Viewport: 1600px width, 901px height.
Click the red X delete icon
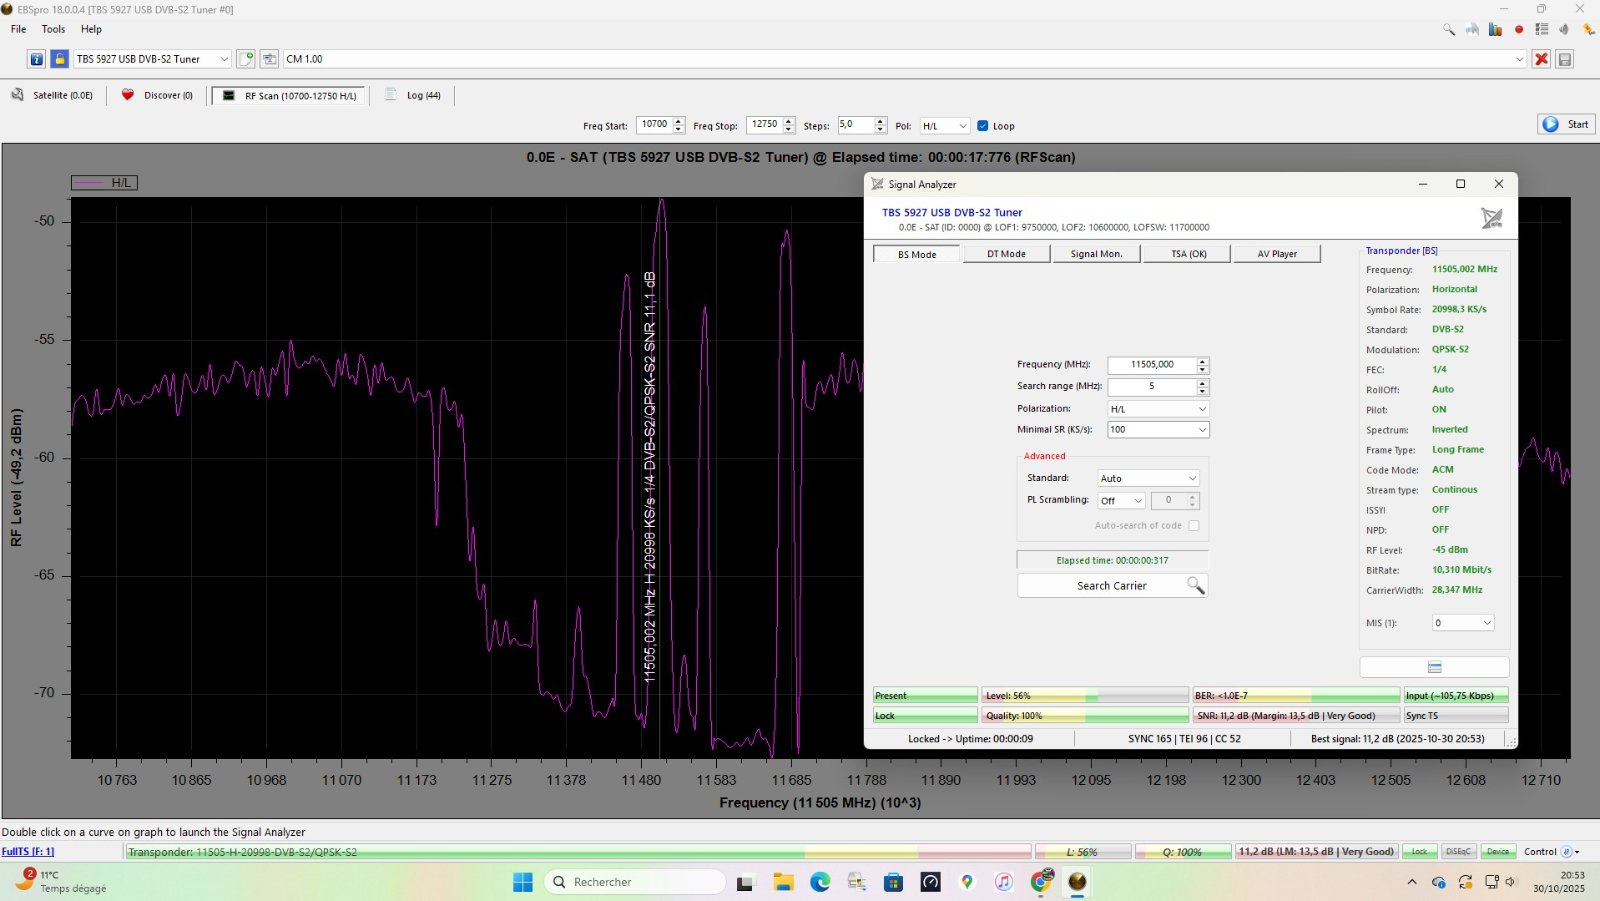pos(1541,59)
